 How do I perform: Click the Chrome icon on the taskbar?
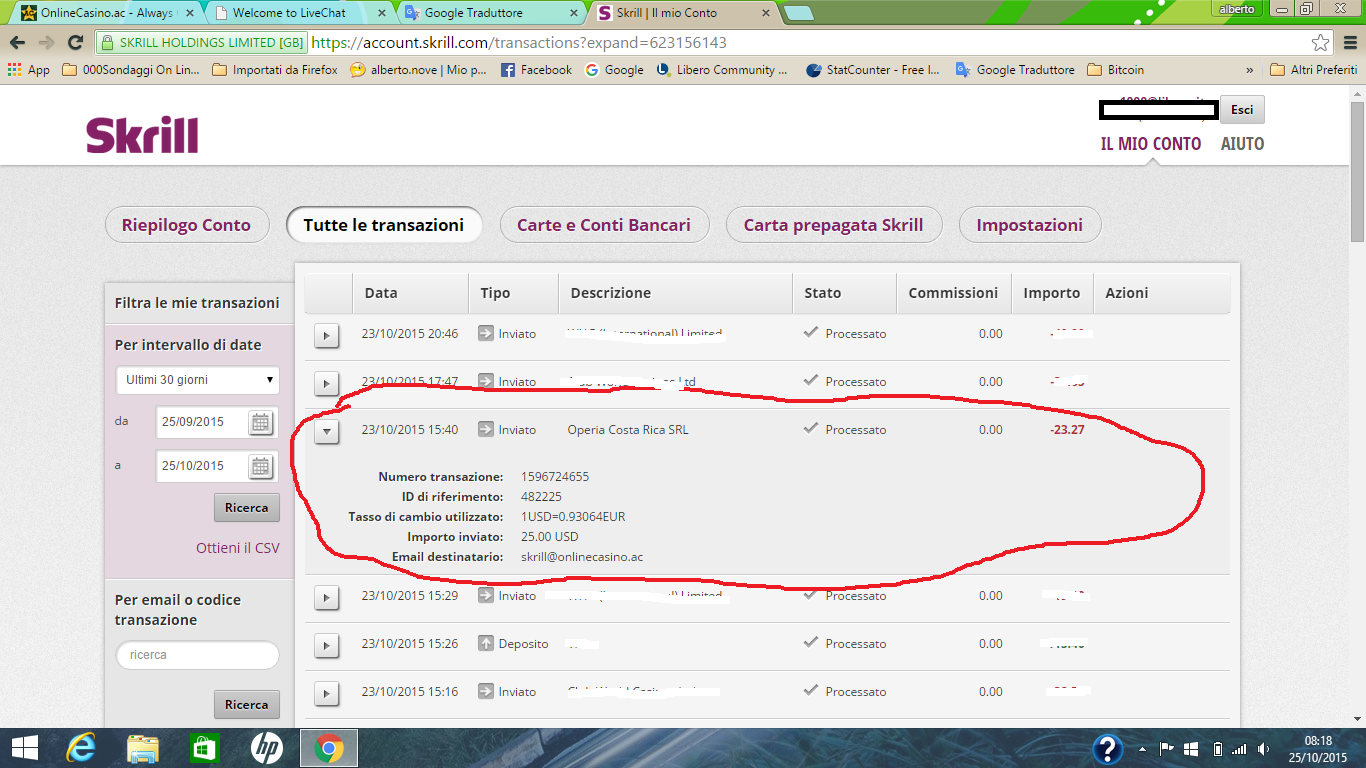click(329, 748)
